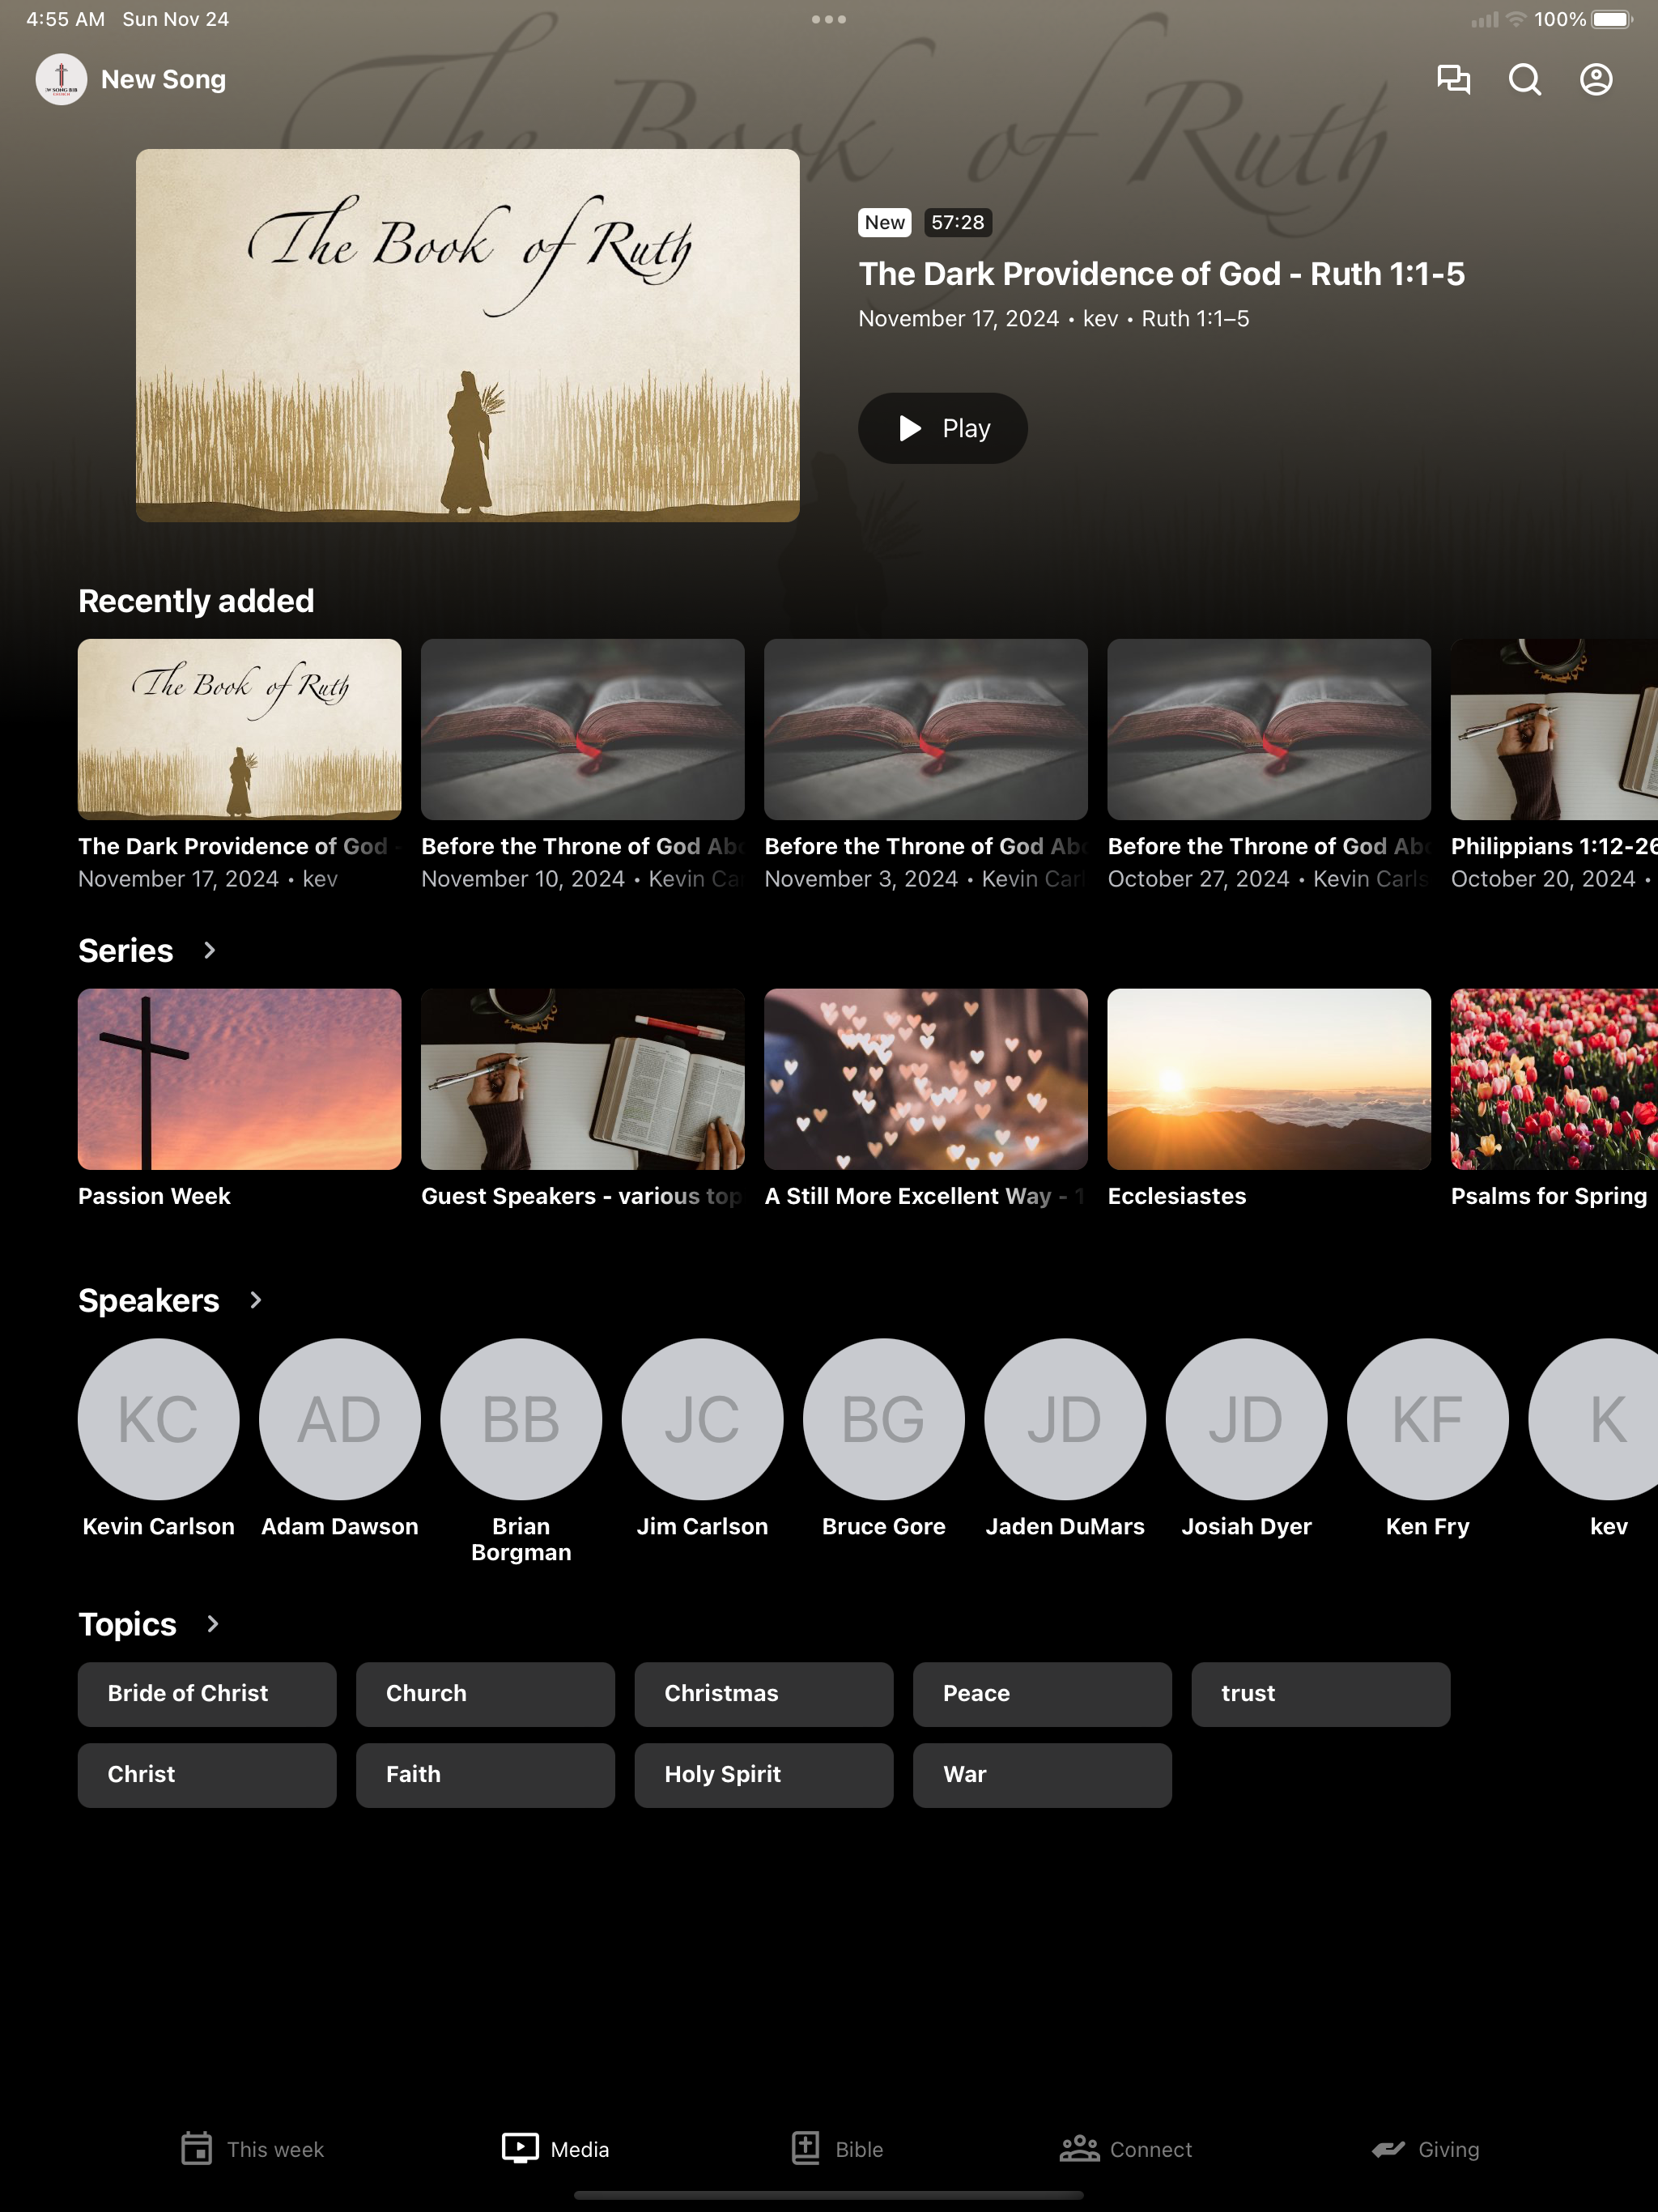Open the user profile icon

(x=1596, y=79)
